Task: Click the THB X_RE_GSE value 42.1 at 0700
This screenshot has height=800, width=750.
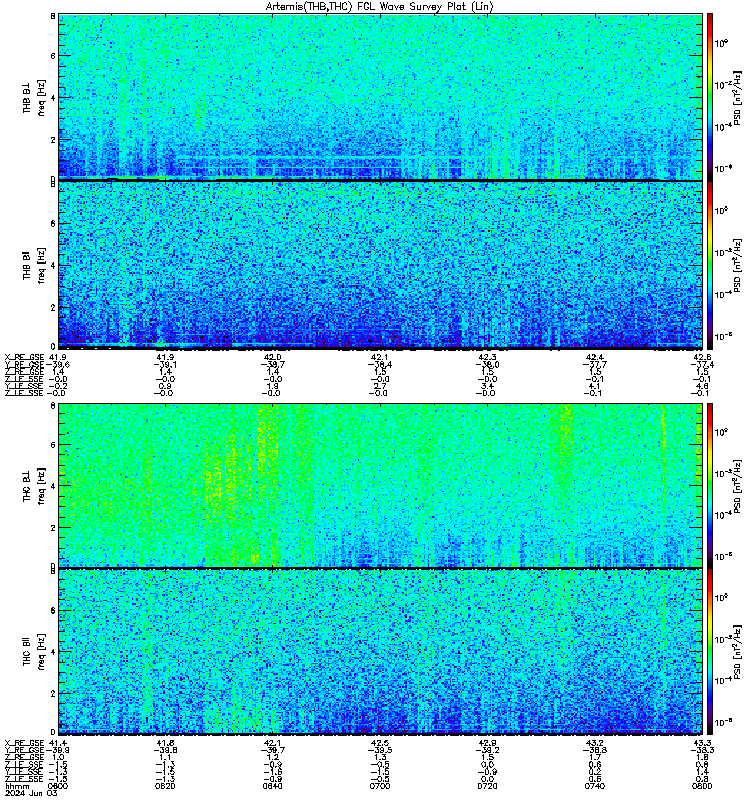Action: (380, 357)
